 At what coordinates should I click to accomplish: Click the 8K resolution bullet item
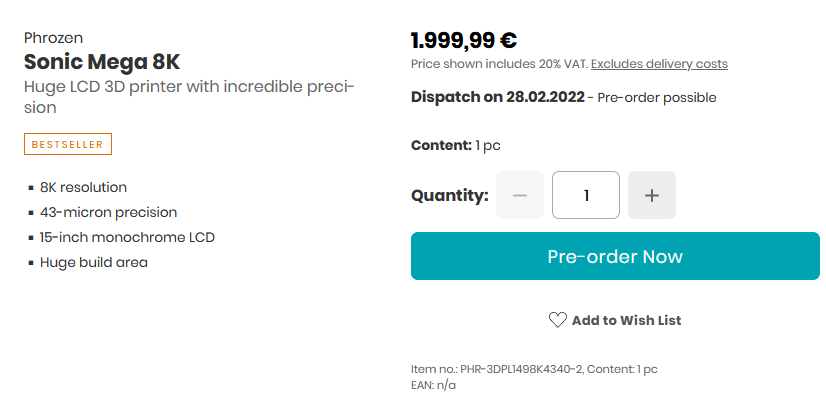[83, 187]
